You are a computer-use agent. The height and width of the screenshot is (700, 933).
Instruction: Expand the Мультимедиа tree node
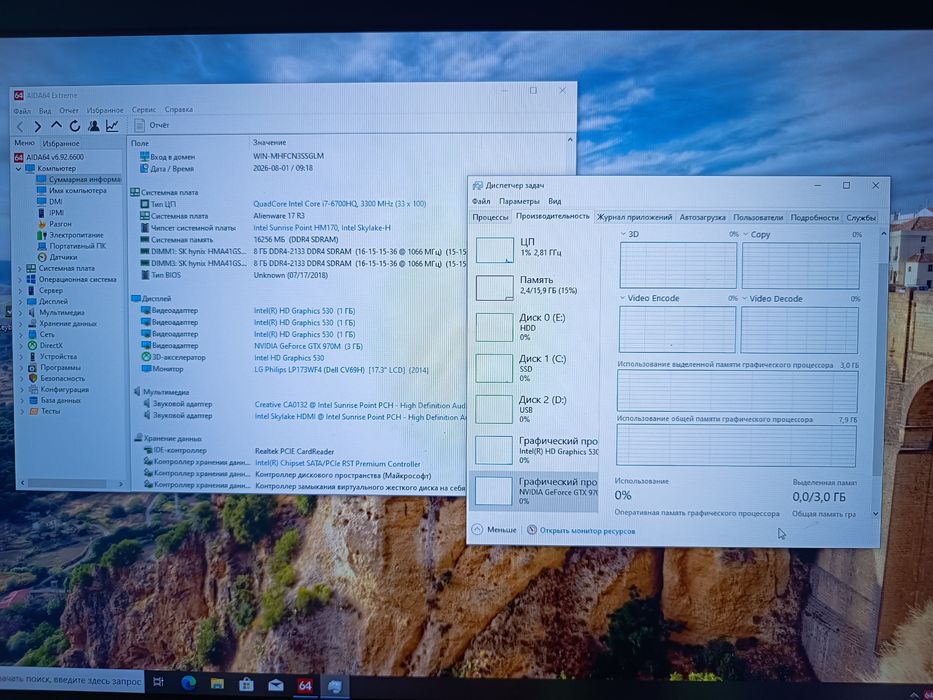click(20, 312)
